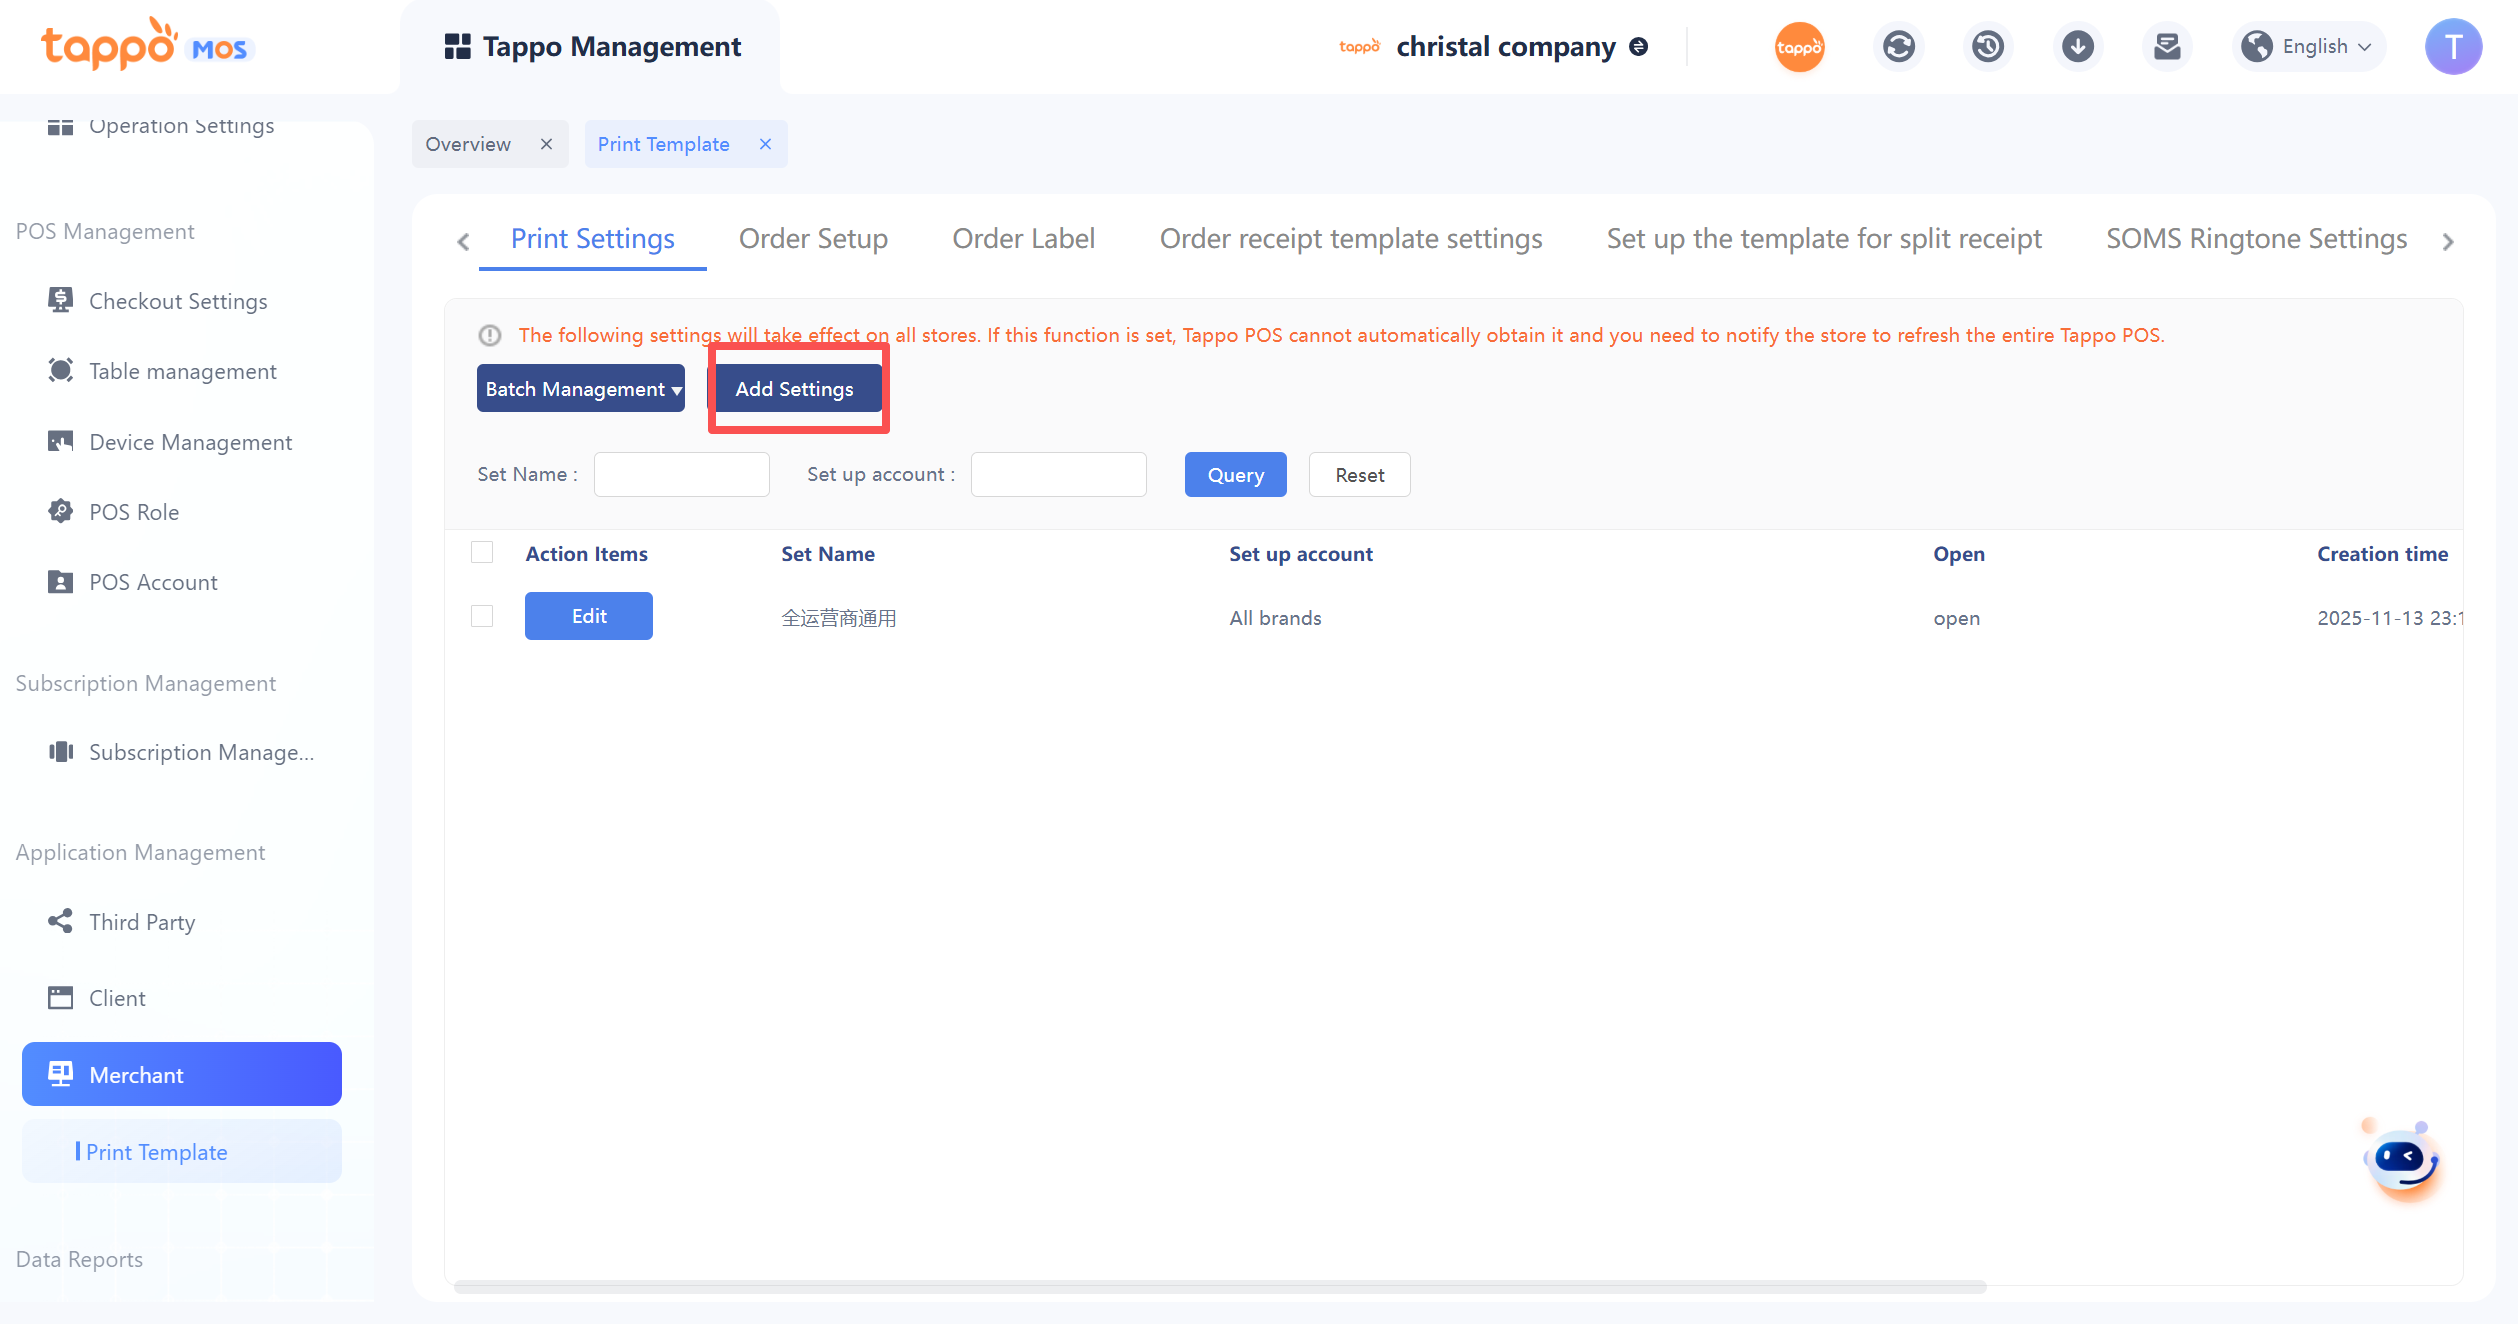Click the refresh sync icon in header
The width and height of the screenshot is (2518, 1324).
[1898, 47]
